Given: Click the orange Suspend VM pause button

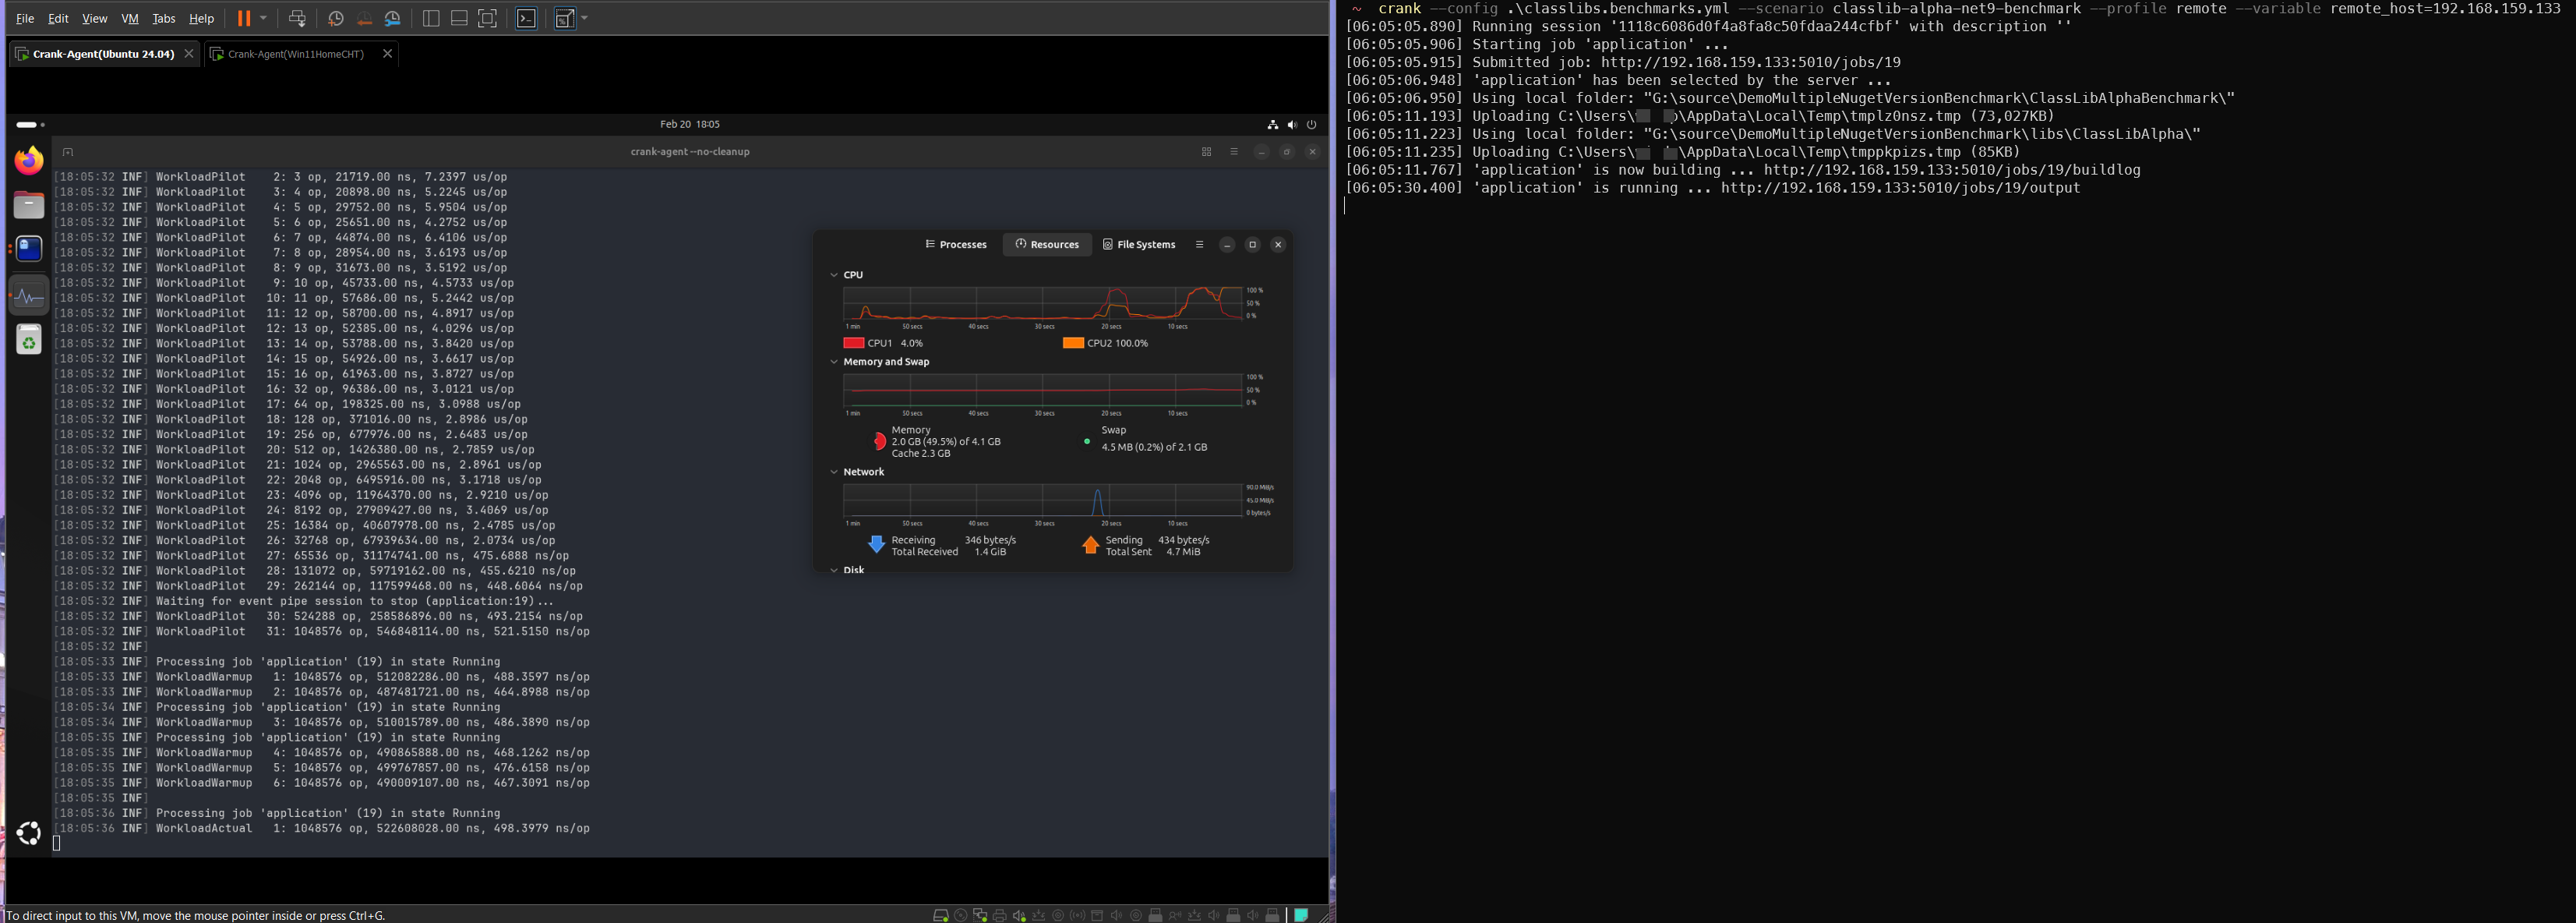Looking at the screenshot, I should pyautogui.click(x=243, y=18).
